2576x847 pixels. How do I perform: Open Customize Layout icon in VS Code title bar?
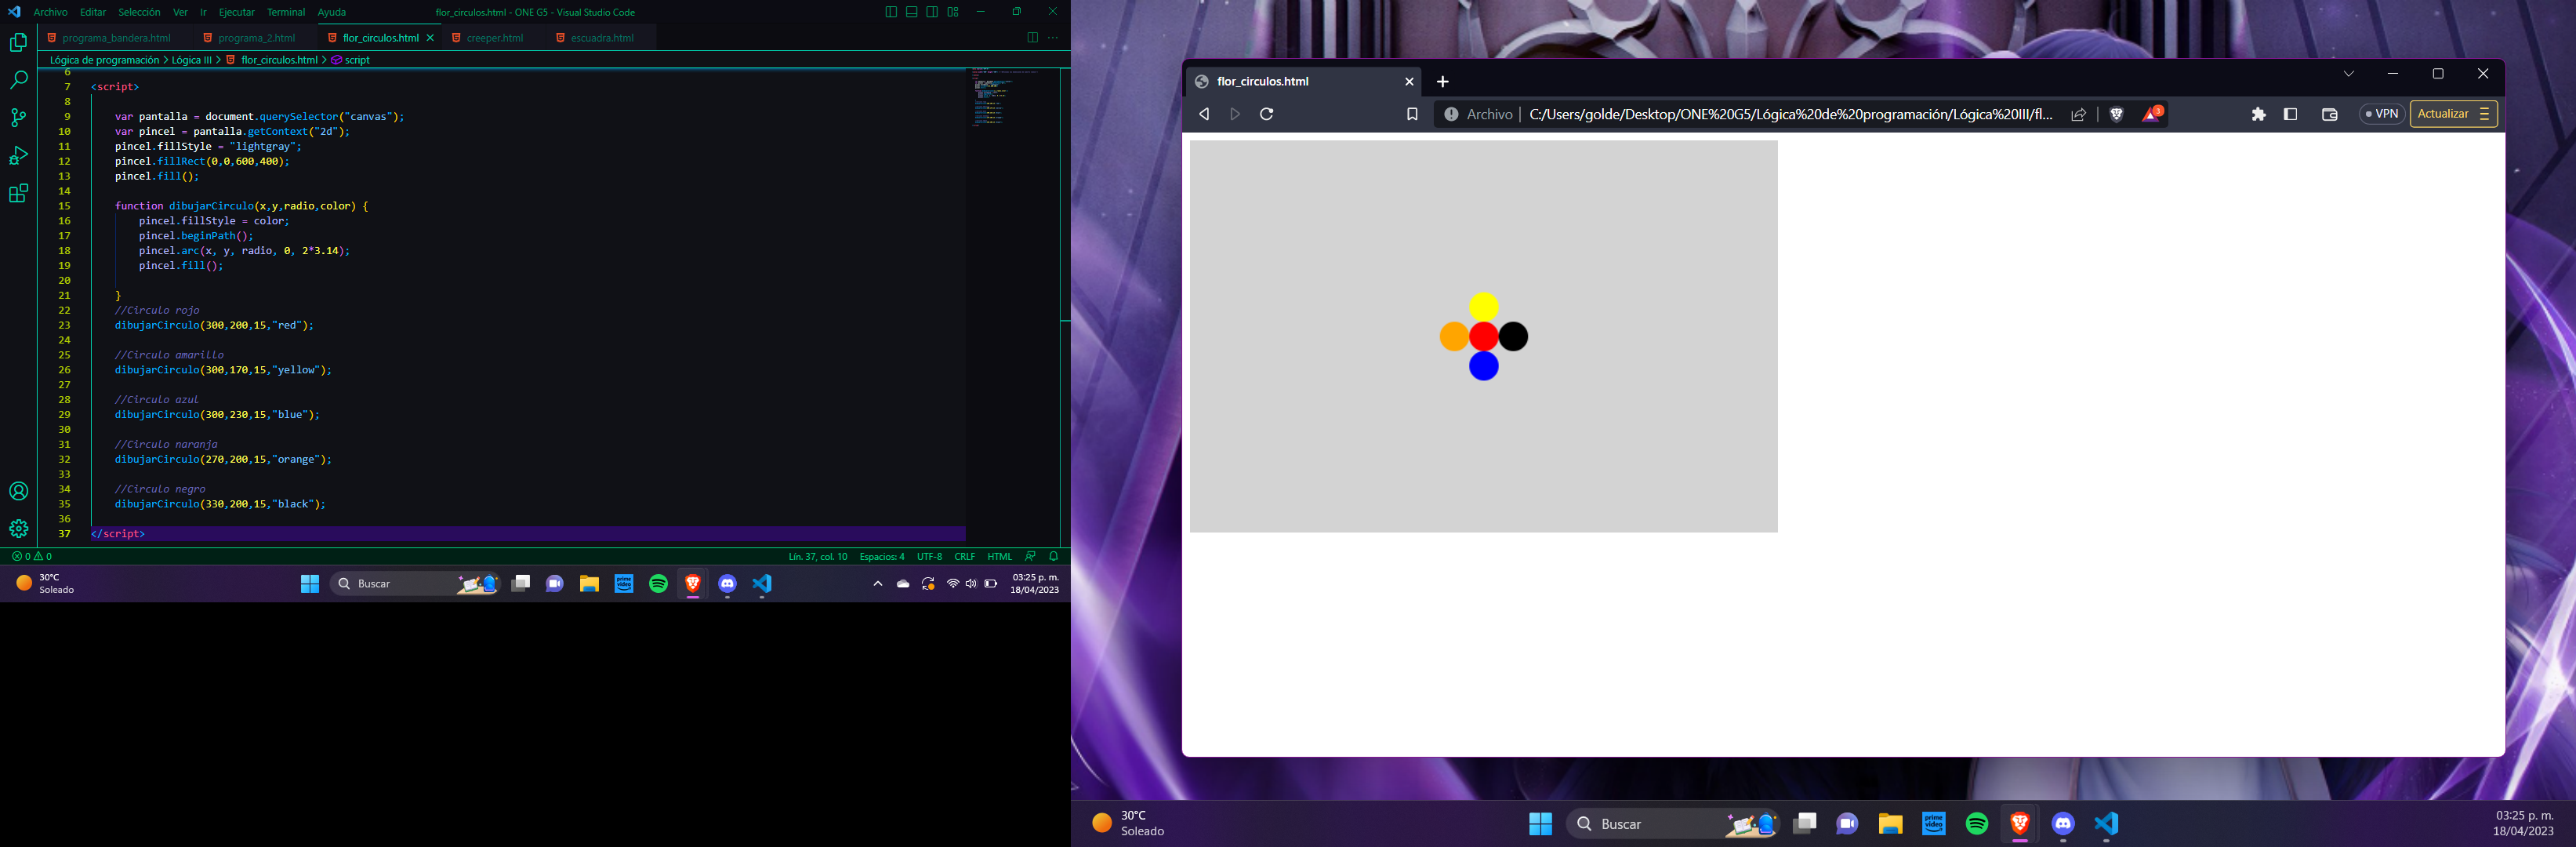click(953, 12)
